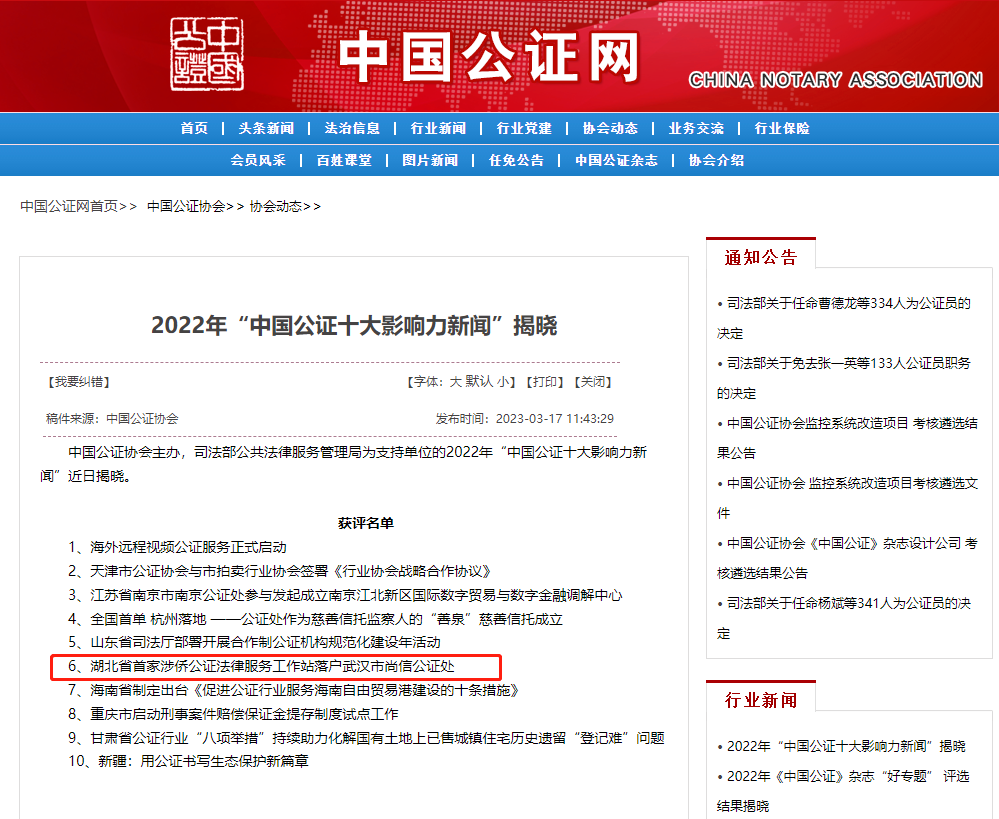
Task: Click the 中国公证网 header title
Action: [x=489, y=56]
